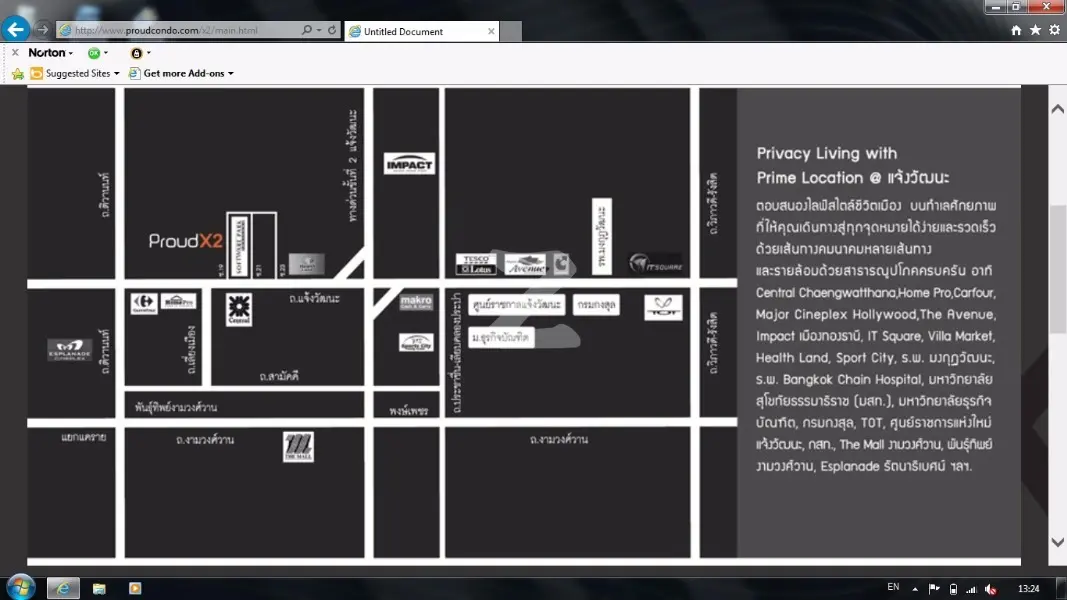
Task: Show hidden system tray icons
Action: tap(915, 589)
